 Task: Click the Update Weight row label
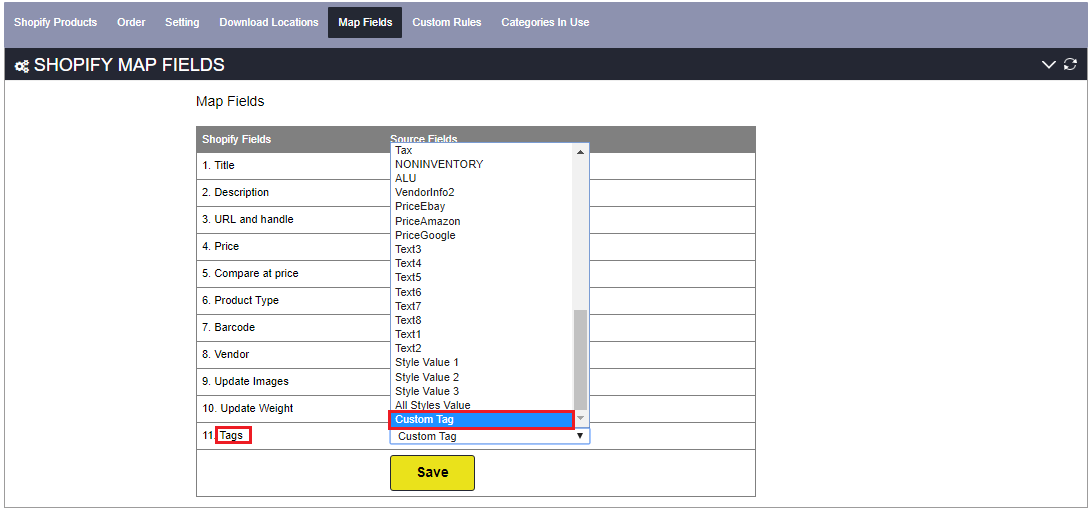[x=248, y=408]
